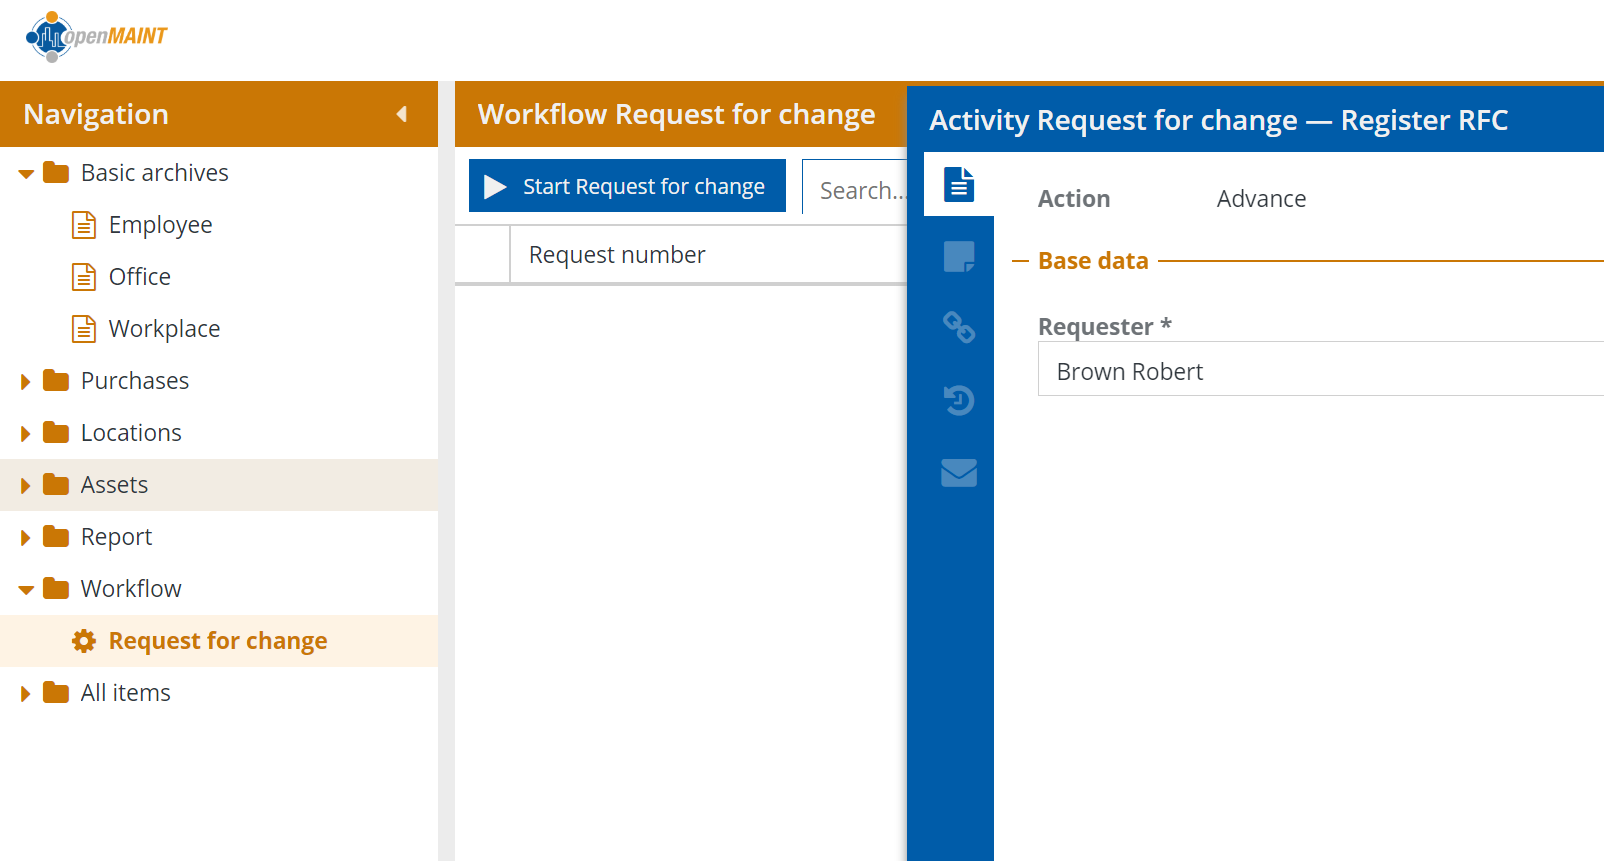Image resolution: width=1604 pixels, height=861 pixels.
Task: Open the Employee archive
Action: point(160,225)
